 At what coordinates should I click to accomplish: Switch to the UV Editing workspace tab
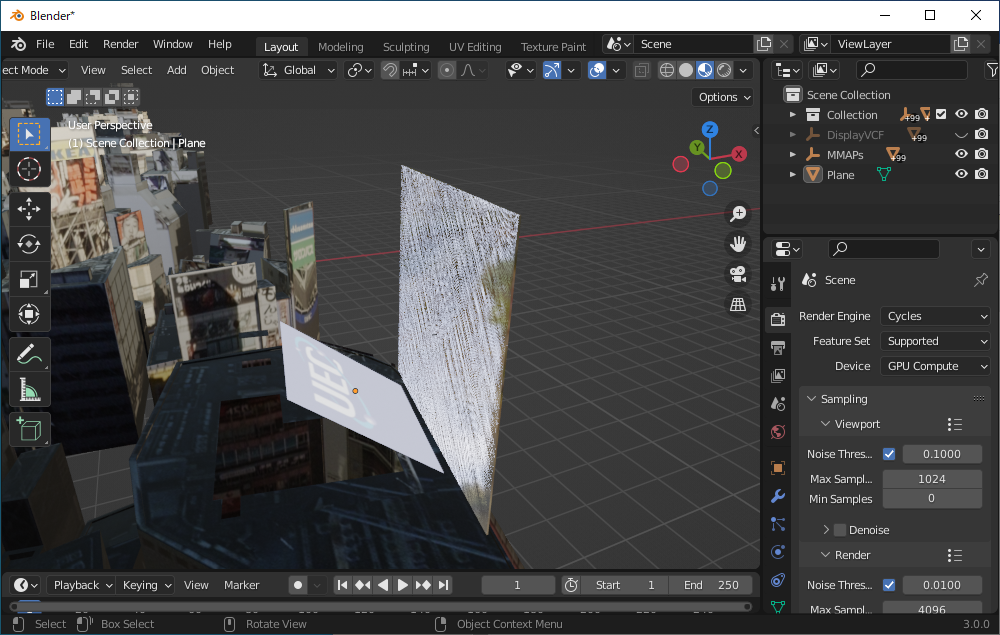pos(475,47)
